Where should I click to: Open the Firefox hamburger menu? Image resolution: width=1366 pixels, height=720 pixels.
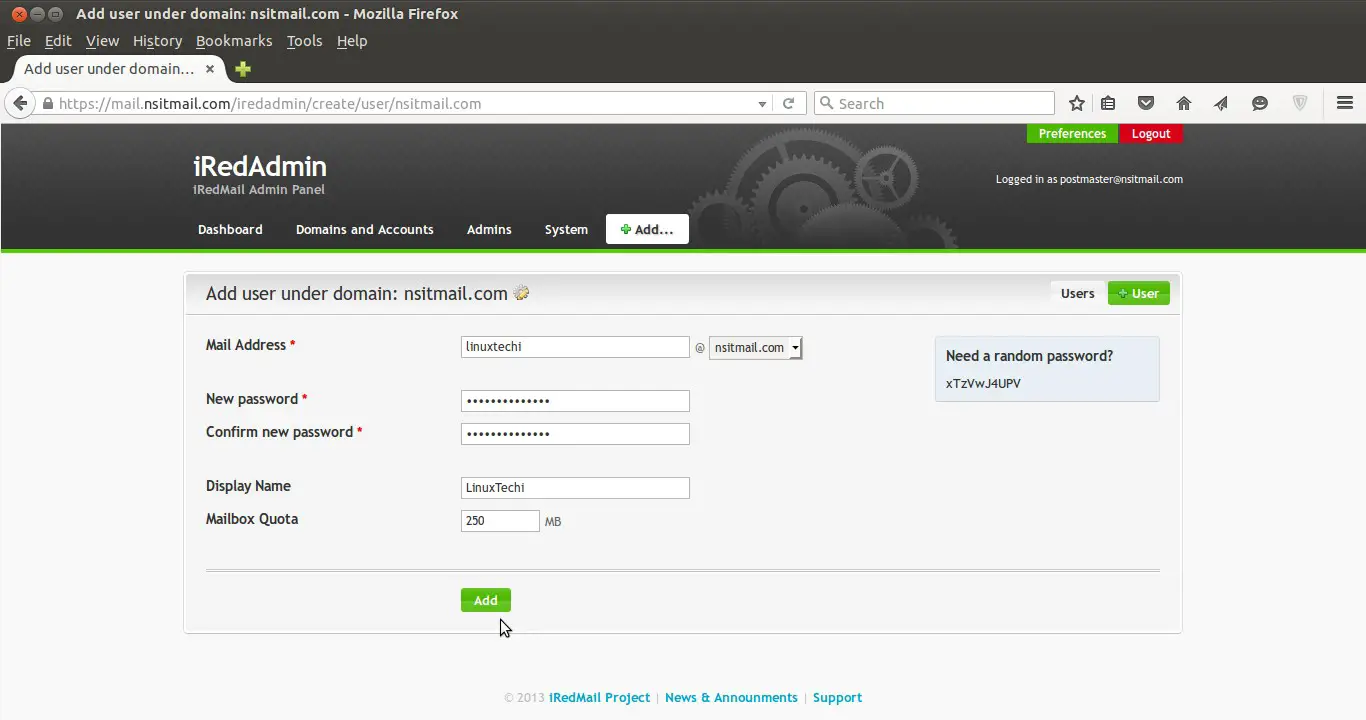click(x=1344, y=103)
